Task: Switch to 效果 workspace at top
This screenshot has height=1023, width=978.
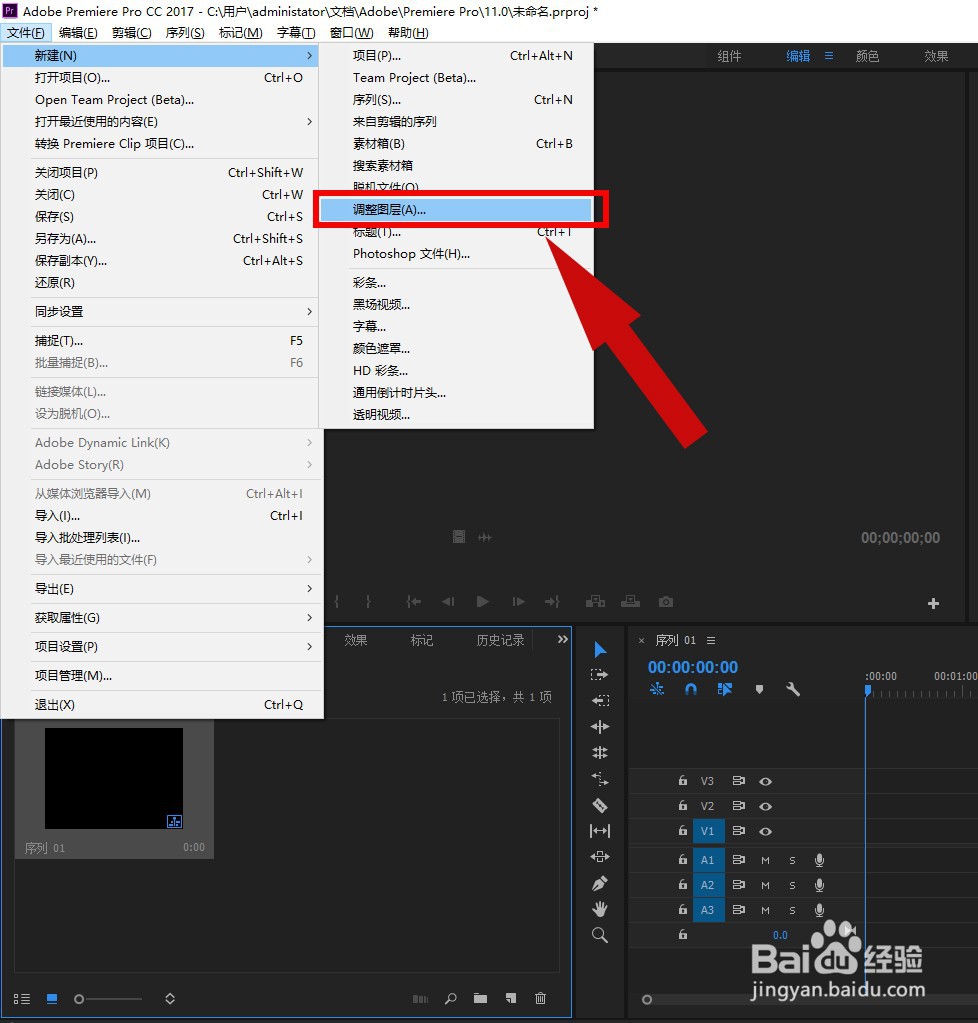Action: [936, 56]
